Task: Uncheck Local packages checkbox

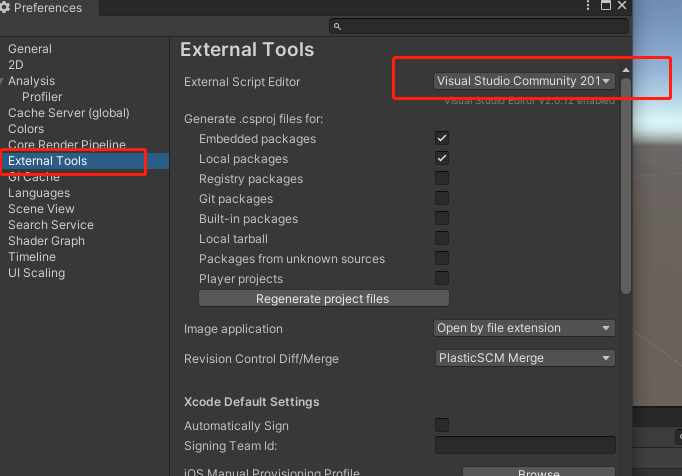Action: click(x=442, y=158)
